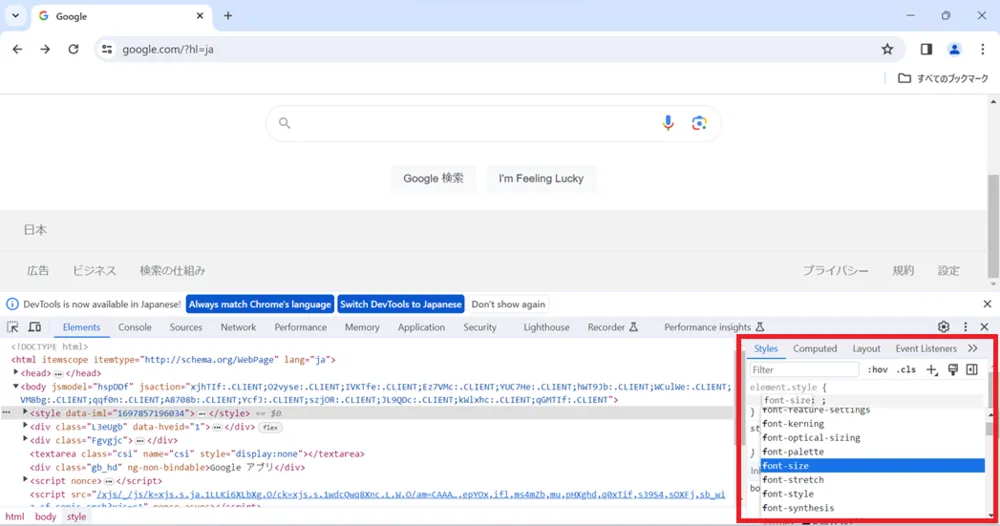Toggle the rendering emulations brush icon
The width and height of the screenshot is (1000, 526).
click(953, 370)
